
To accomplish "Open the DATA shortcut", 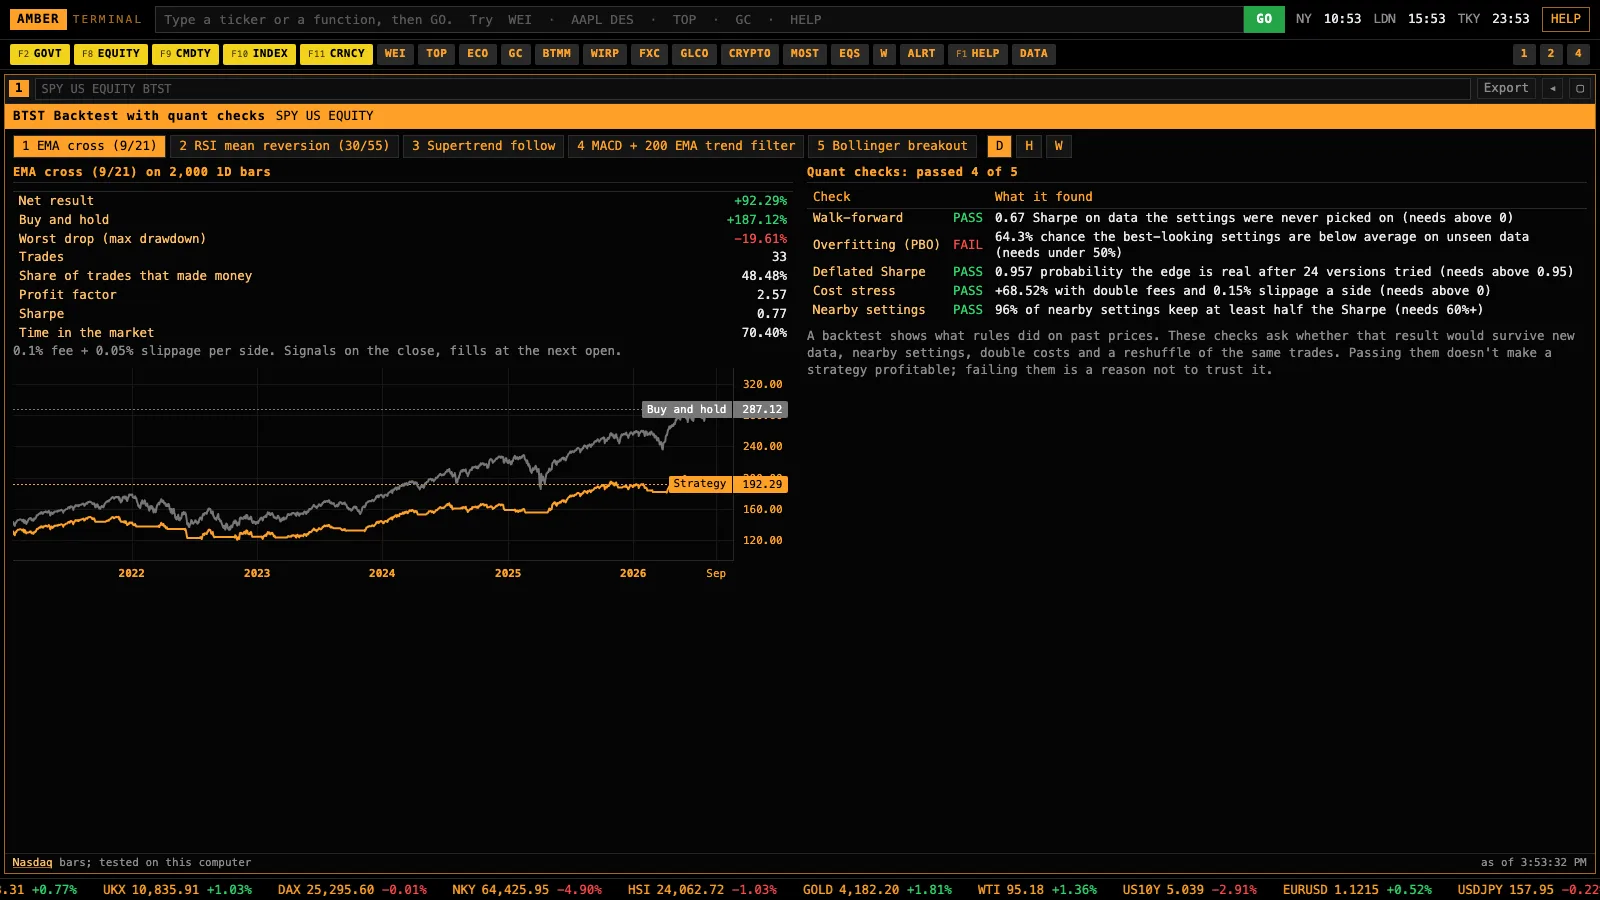I will point(1033,54).
